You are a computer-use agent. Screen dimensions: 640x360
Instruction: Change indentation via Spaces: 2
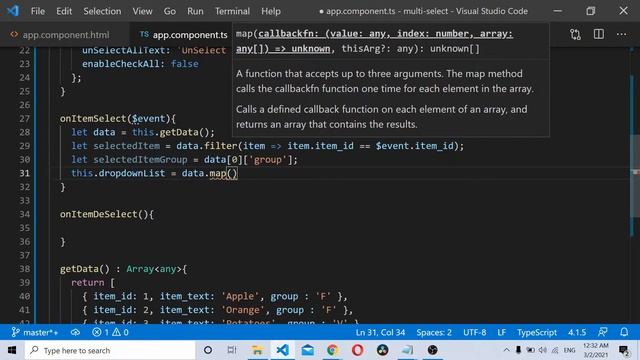tap(434, 332)
